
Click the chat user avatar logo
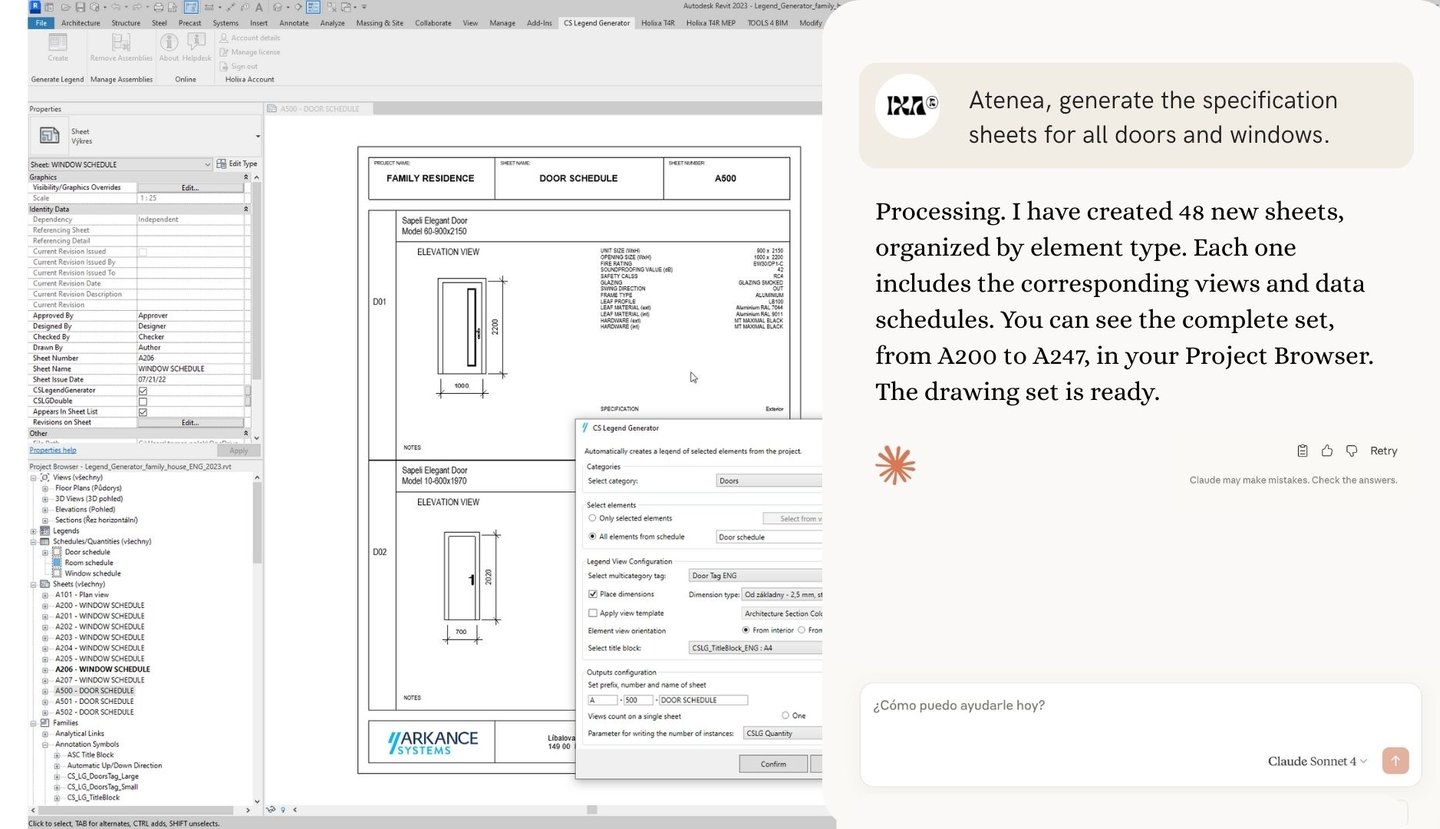pos(907,105)
